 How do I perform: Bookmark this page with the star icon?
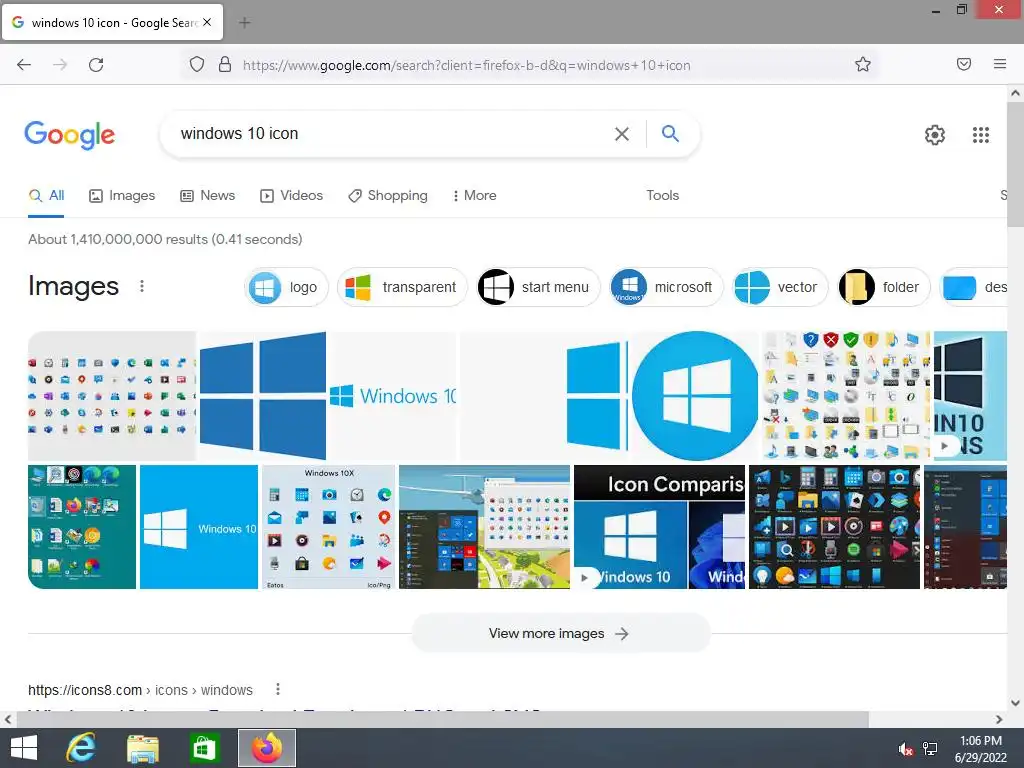(x=863, y=65)
